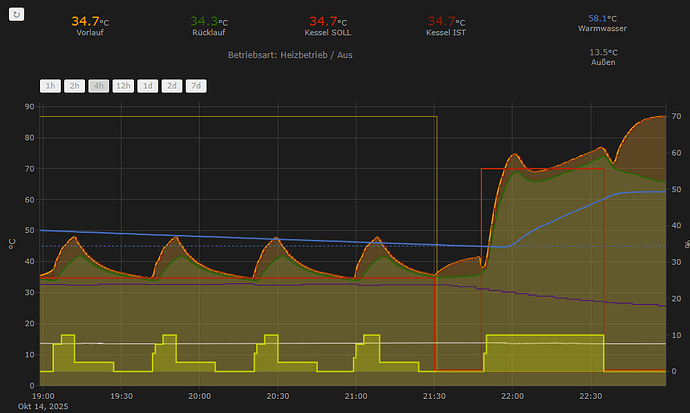Click the Rücklauf temperature reading
Image resolution: width=690 pixels, height=413 pixels.
click(x=209, y=21)
